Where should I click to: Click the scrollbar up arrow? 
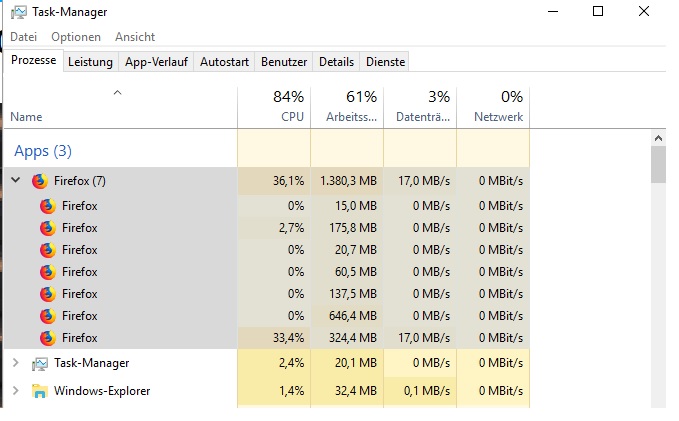[x=658, y=138]
